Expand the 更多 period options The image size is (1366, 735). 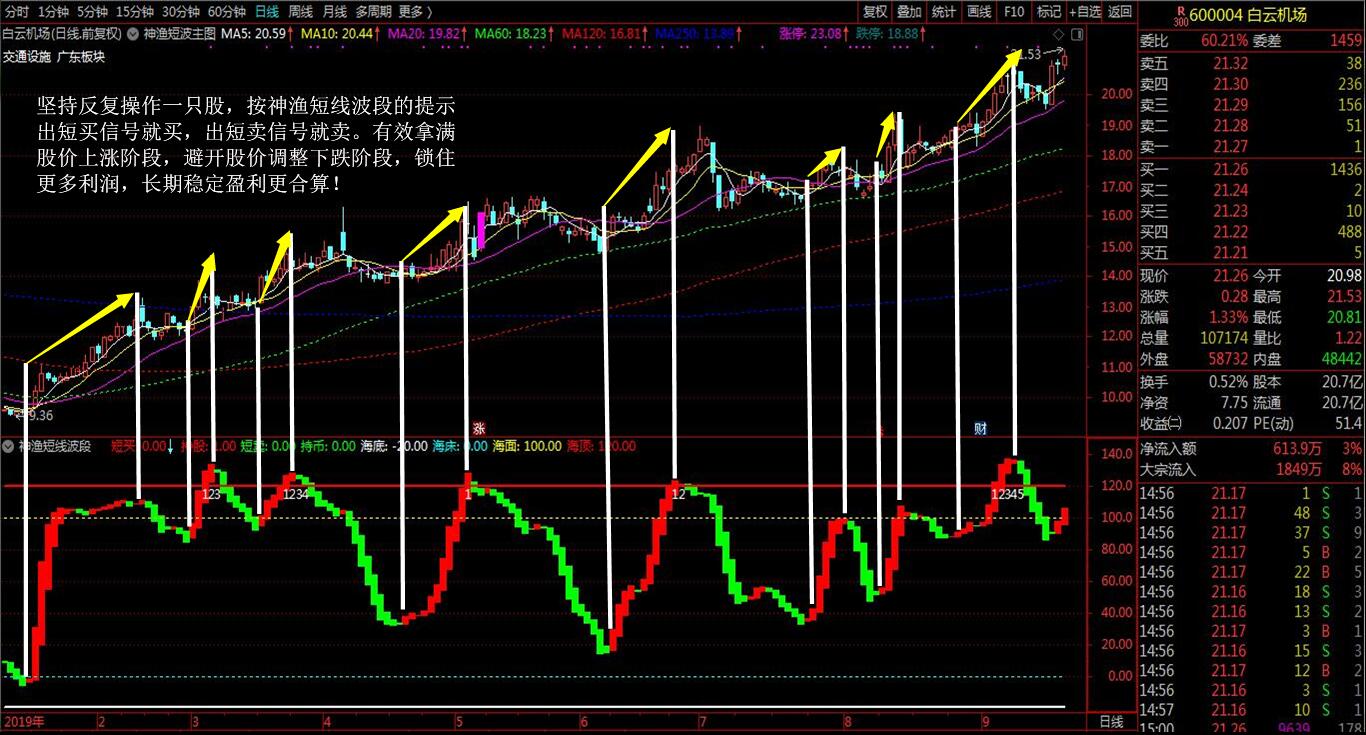pyautogui.click(x=415, y=11)
